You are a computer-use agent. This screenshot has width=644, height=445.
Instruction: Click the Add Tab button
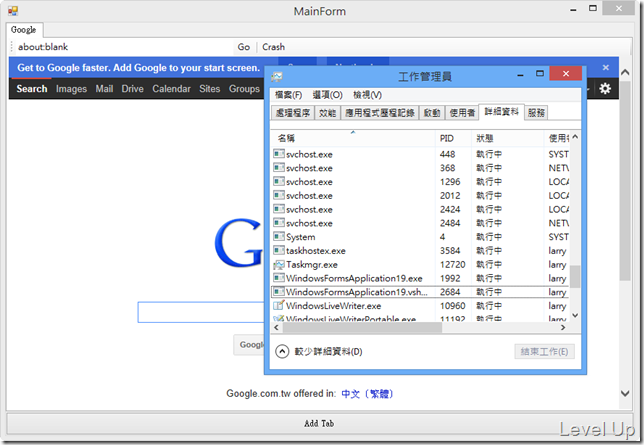tap(319, 423)
